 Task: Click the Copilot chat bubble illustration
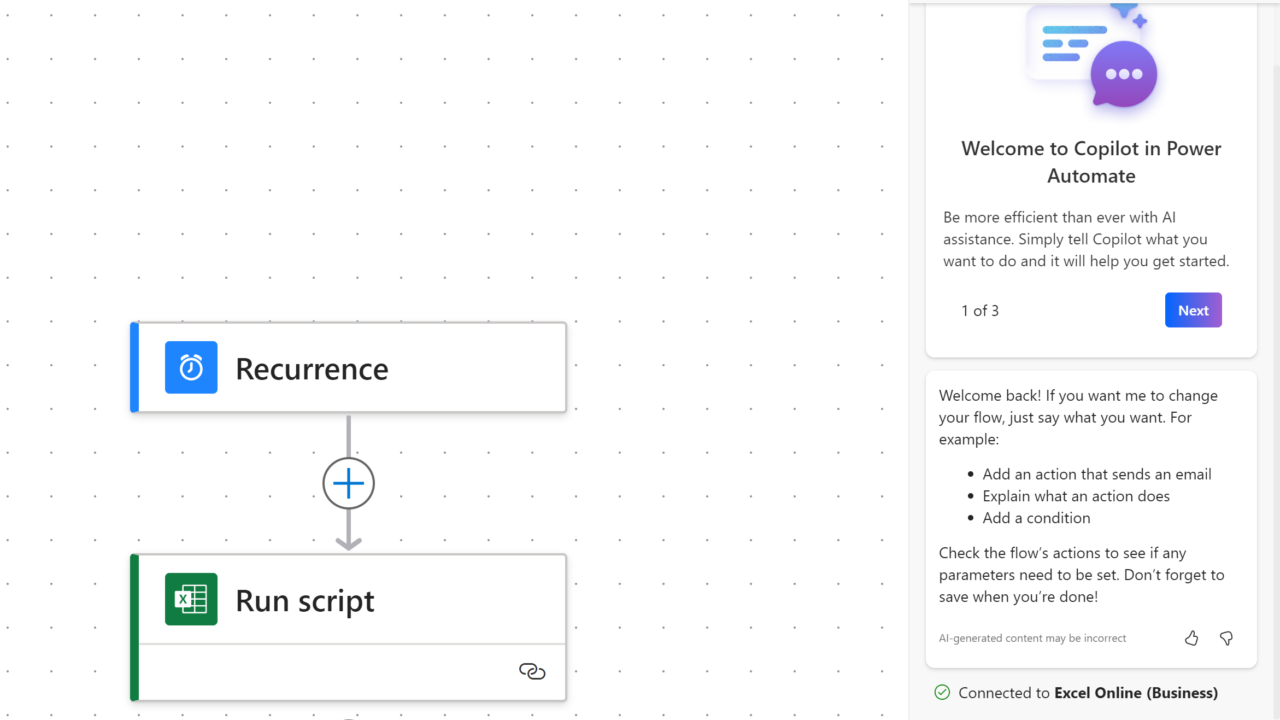(1123, 74)
